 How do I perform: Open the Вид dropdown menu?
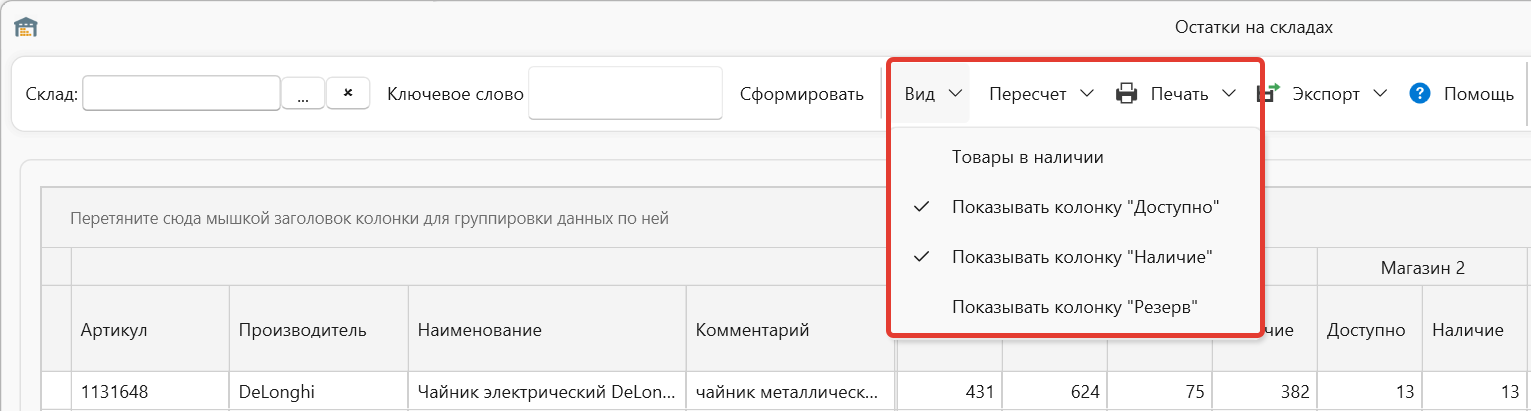(933, 94)
